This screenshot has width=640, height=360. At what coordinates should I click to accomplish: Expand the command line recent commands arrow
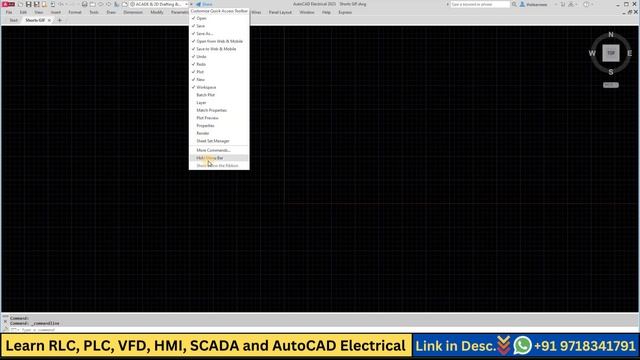pos(18,329)
